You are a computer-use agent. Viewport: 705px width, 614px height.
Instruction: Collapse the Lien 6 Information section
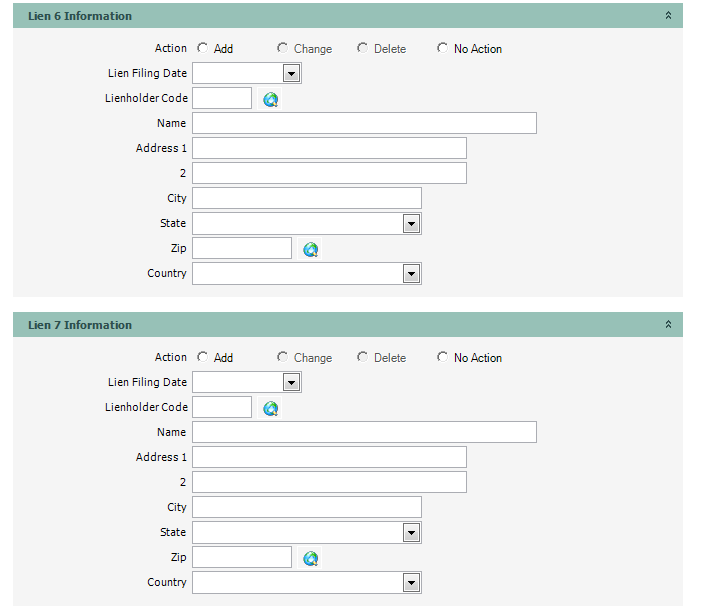(668, 16)
